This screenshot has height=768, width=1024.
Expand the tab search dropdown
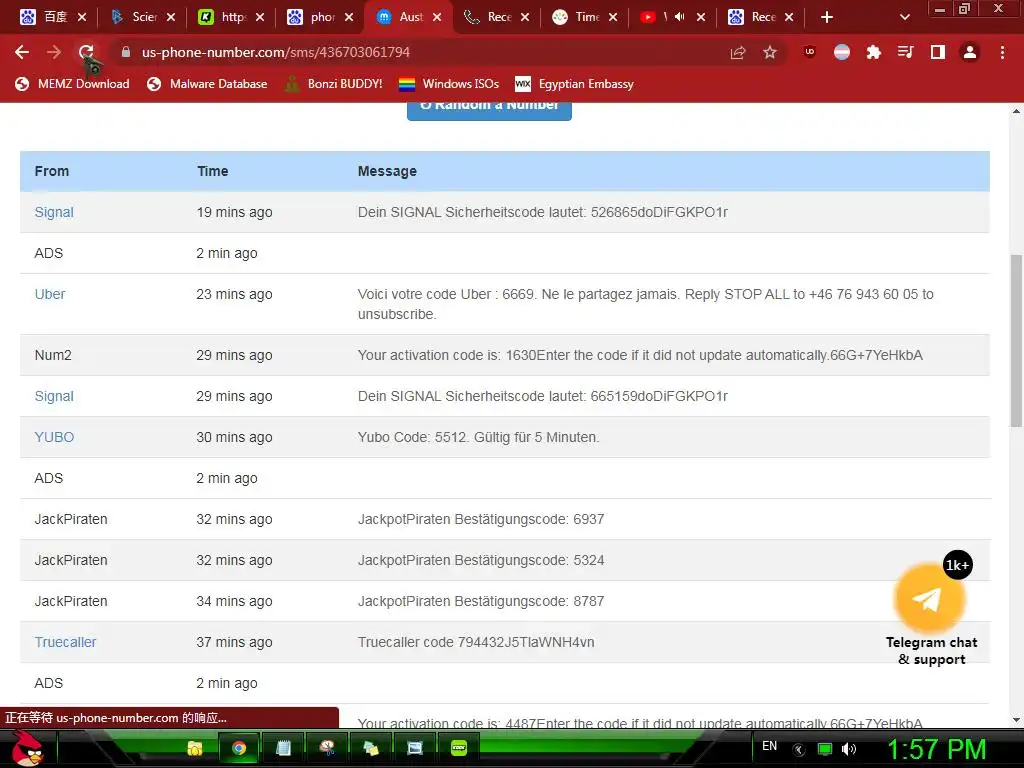click(904, 17)
